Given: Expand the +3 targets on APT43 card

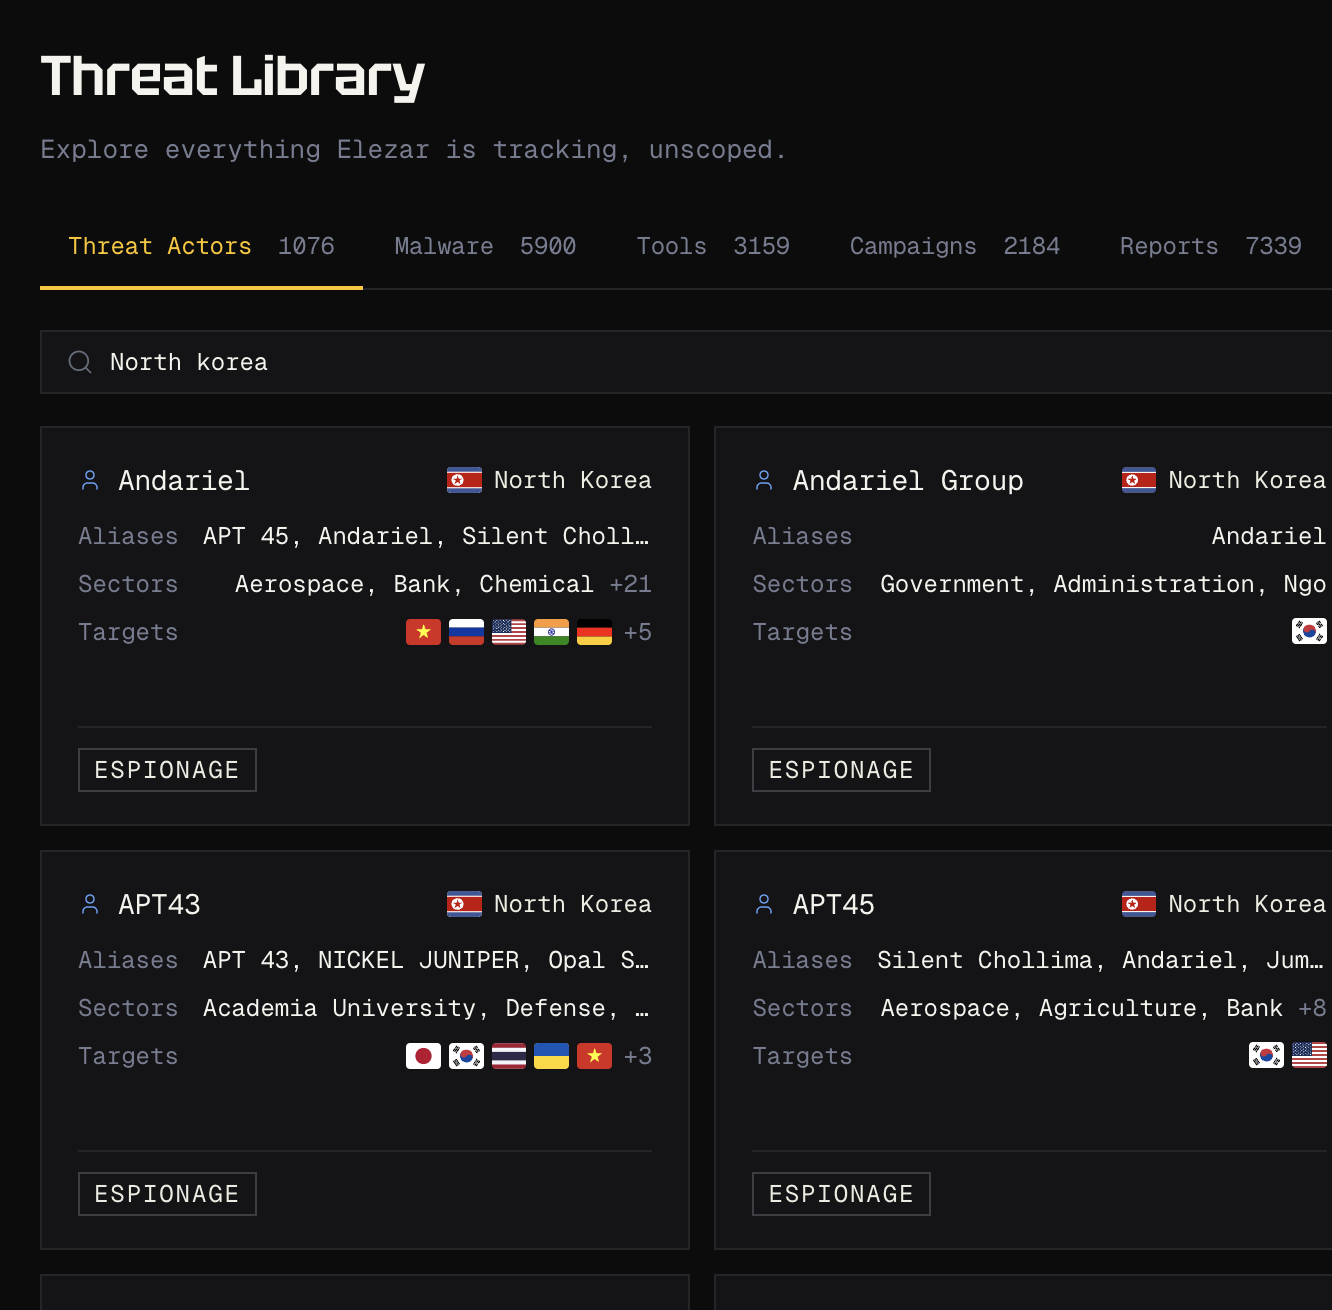Looking at the screenshot, I should [638, 1056].
